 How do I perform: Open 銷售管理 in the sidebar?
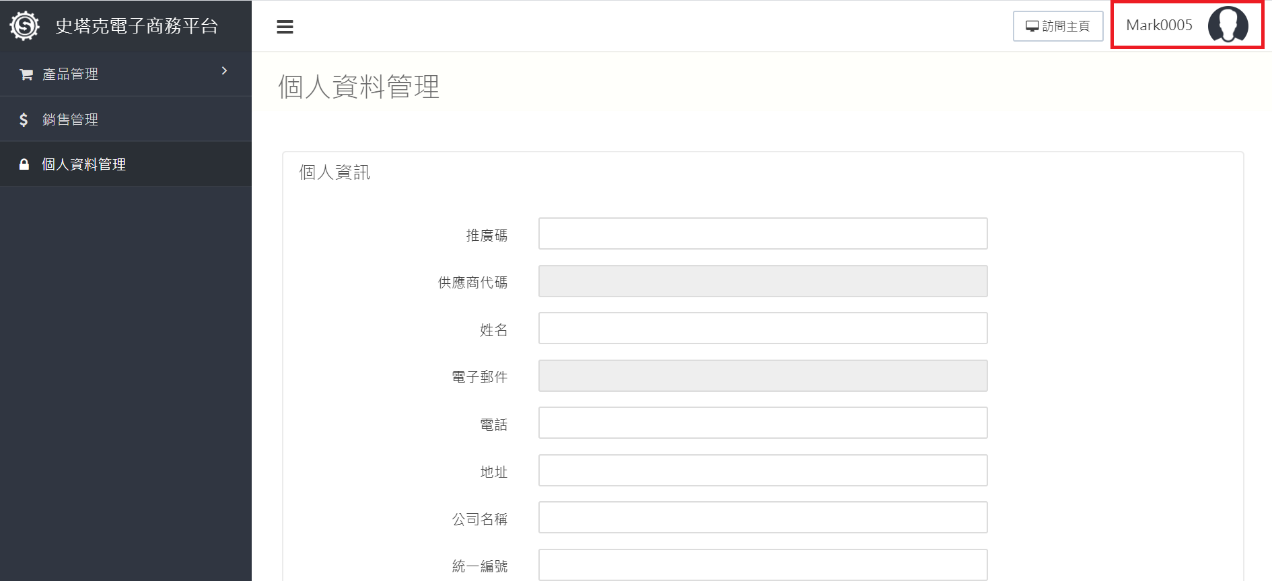click(70, 120)
